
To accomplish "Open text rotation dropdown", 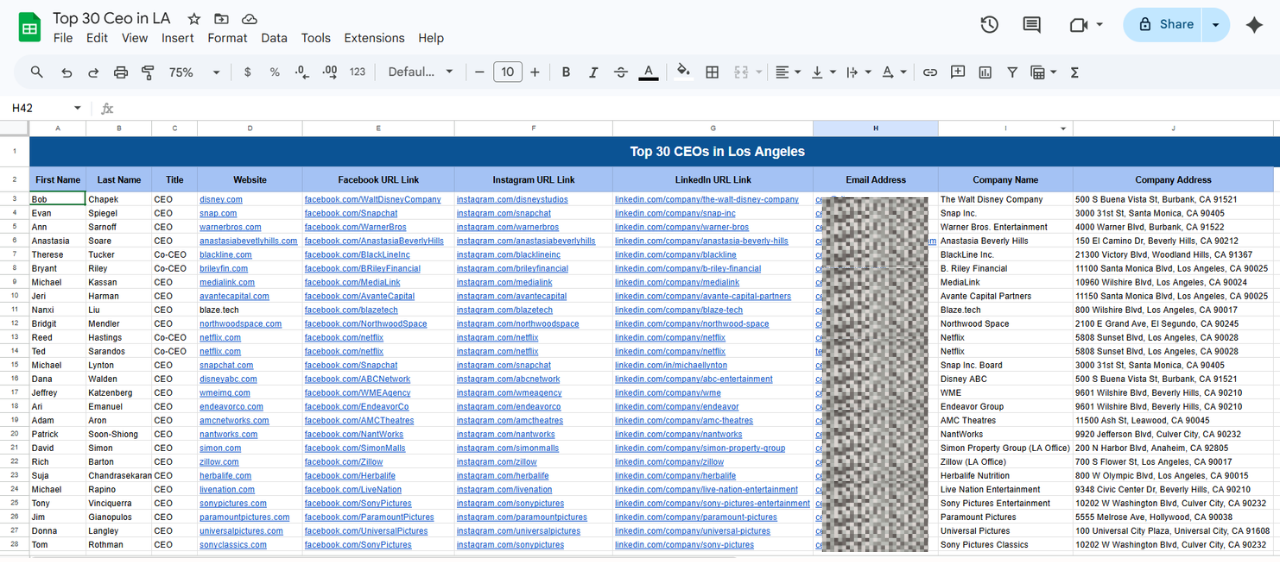I will pyautogui.click(x=893, y=72).
